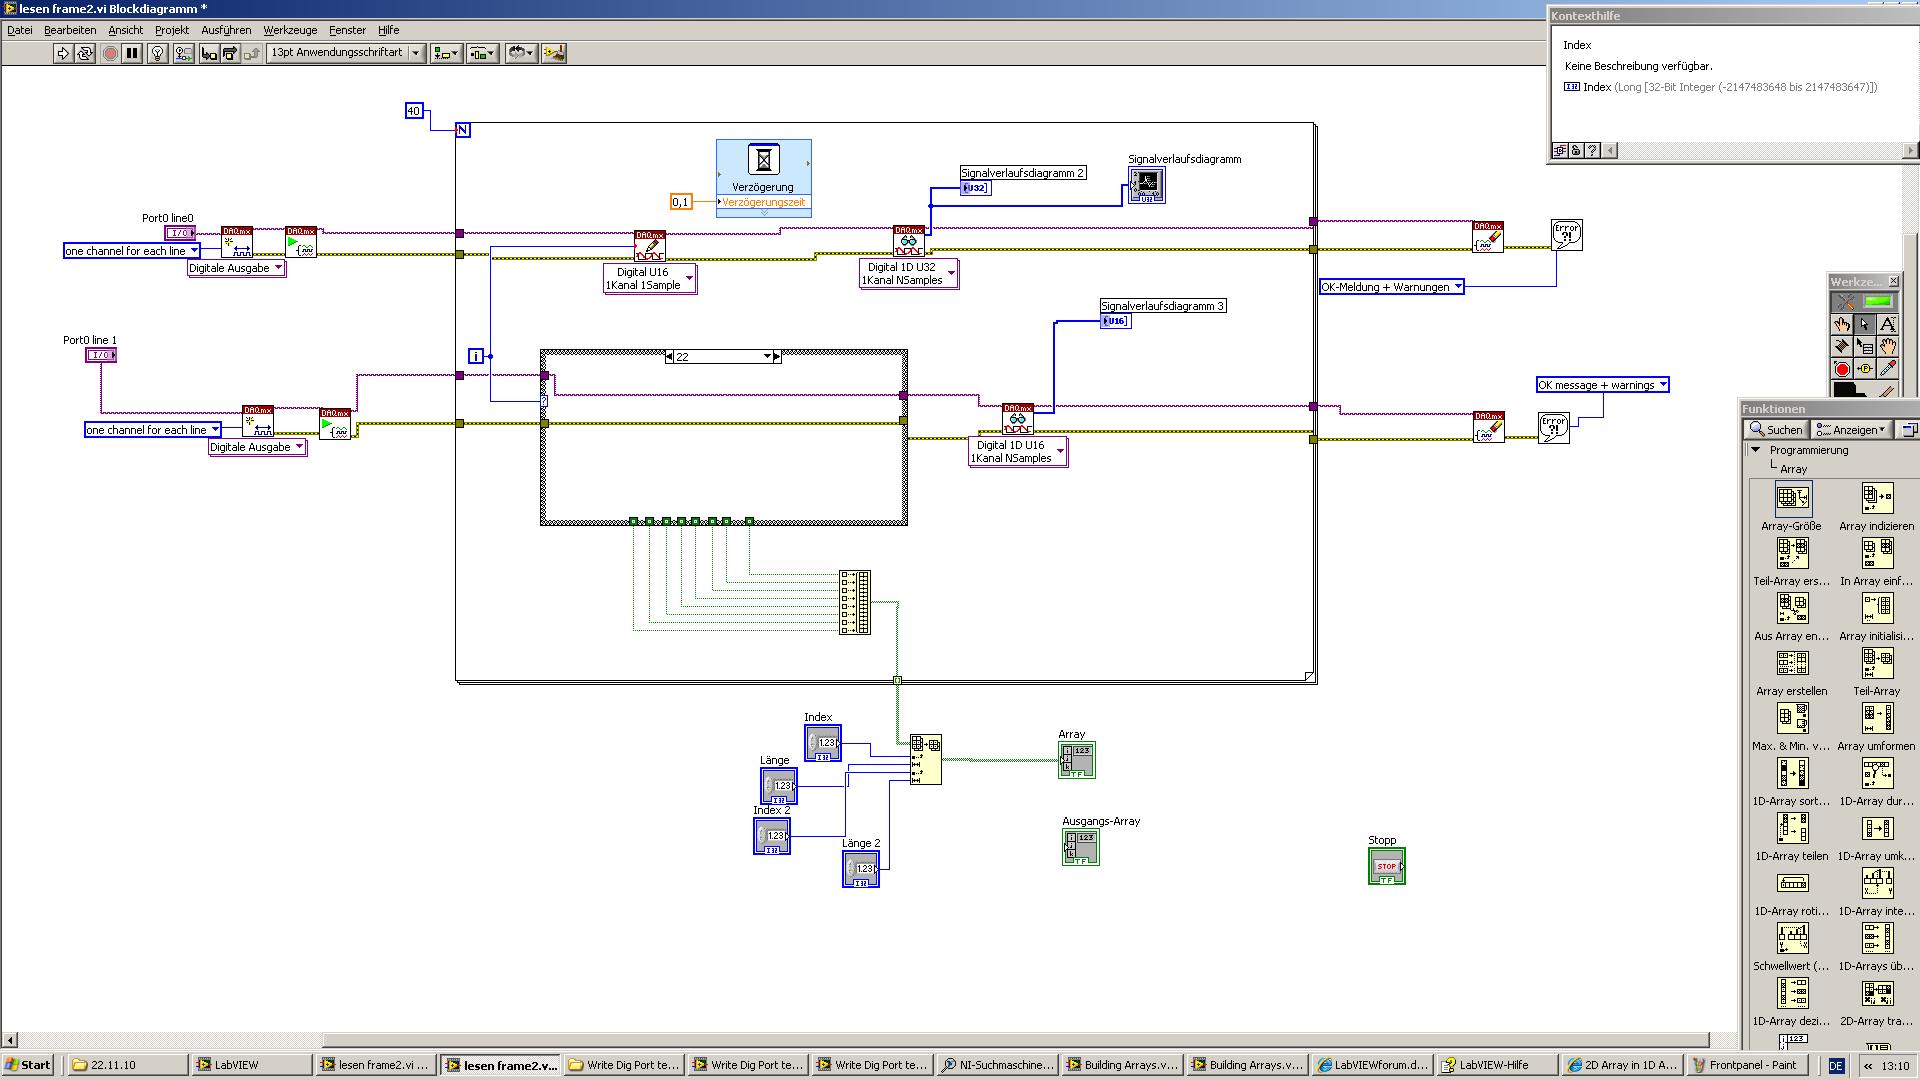Select the color dropper tool
Viewport: 1920px width, 1080px height.
[1887, 369]
